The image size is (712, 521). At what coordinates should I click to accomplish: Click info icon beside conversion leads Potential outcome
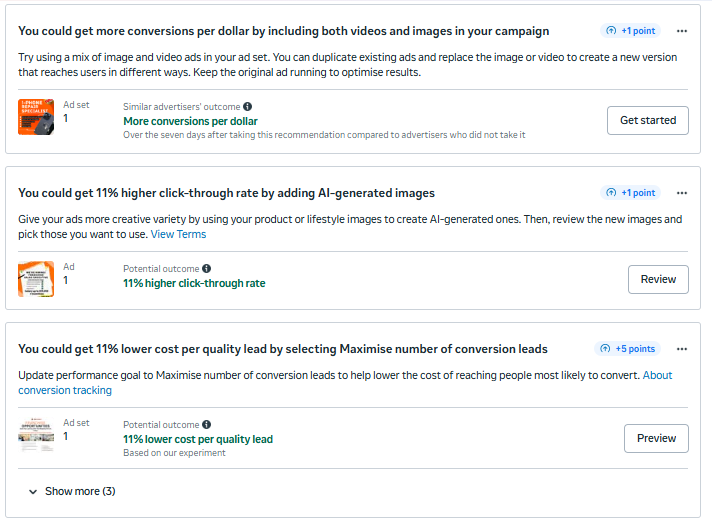pos(207,424)
